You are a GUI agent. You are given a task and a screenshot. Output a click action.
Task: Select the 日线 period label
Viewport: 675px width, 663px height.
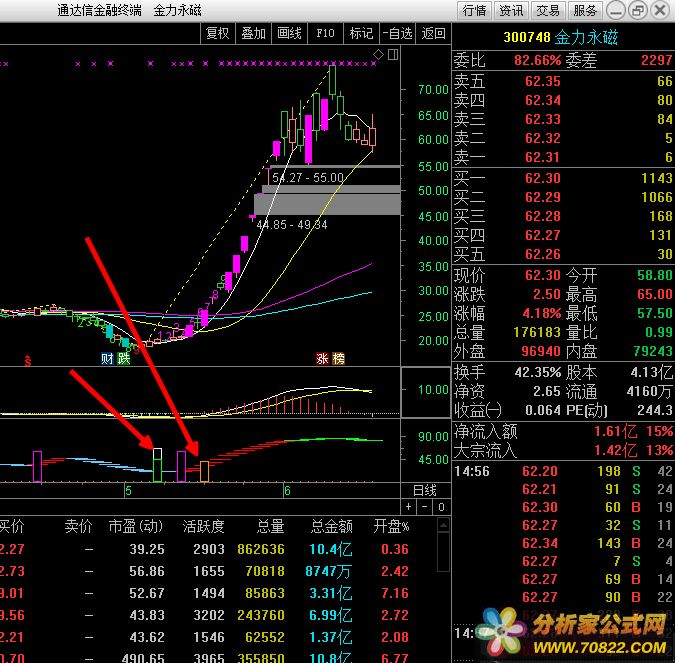pyautogui.click(x=425, y=490)
